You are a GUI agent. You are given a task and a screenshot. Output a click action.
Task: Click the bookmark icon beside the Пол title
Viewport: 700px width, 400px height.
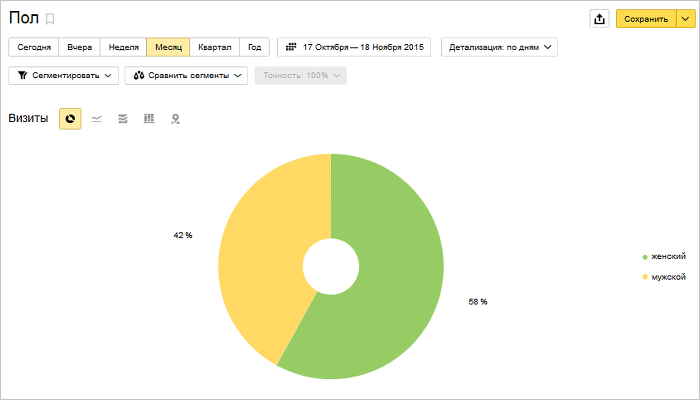[51, 19]
